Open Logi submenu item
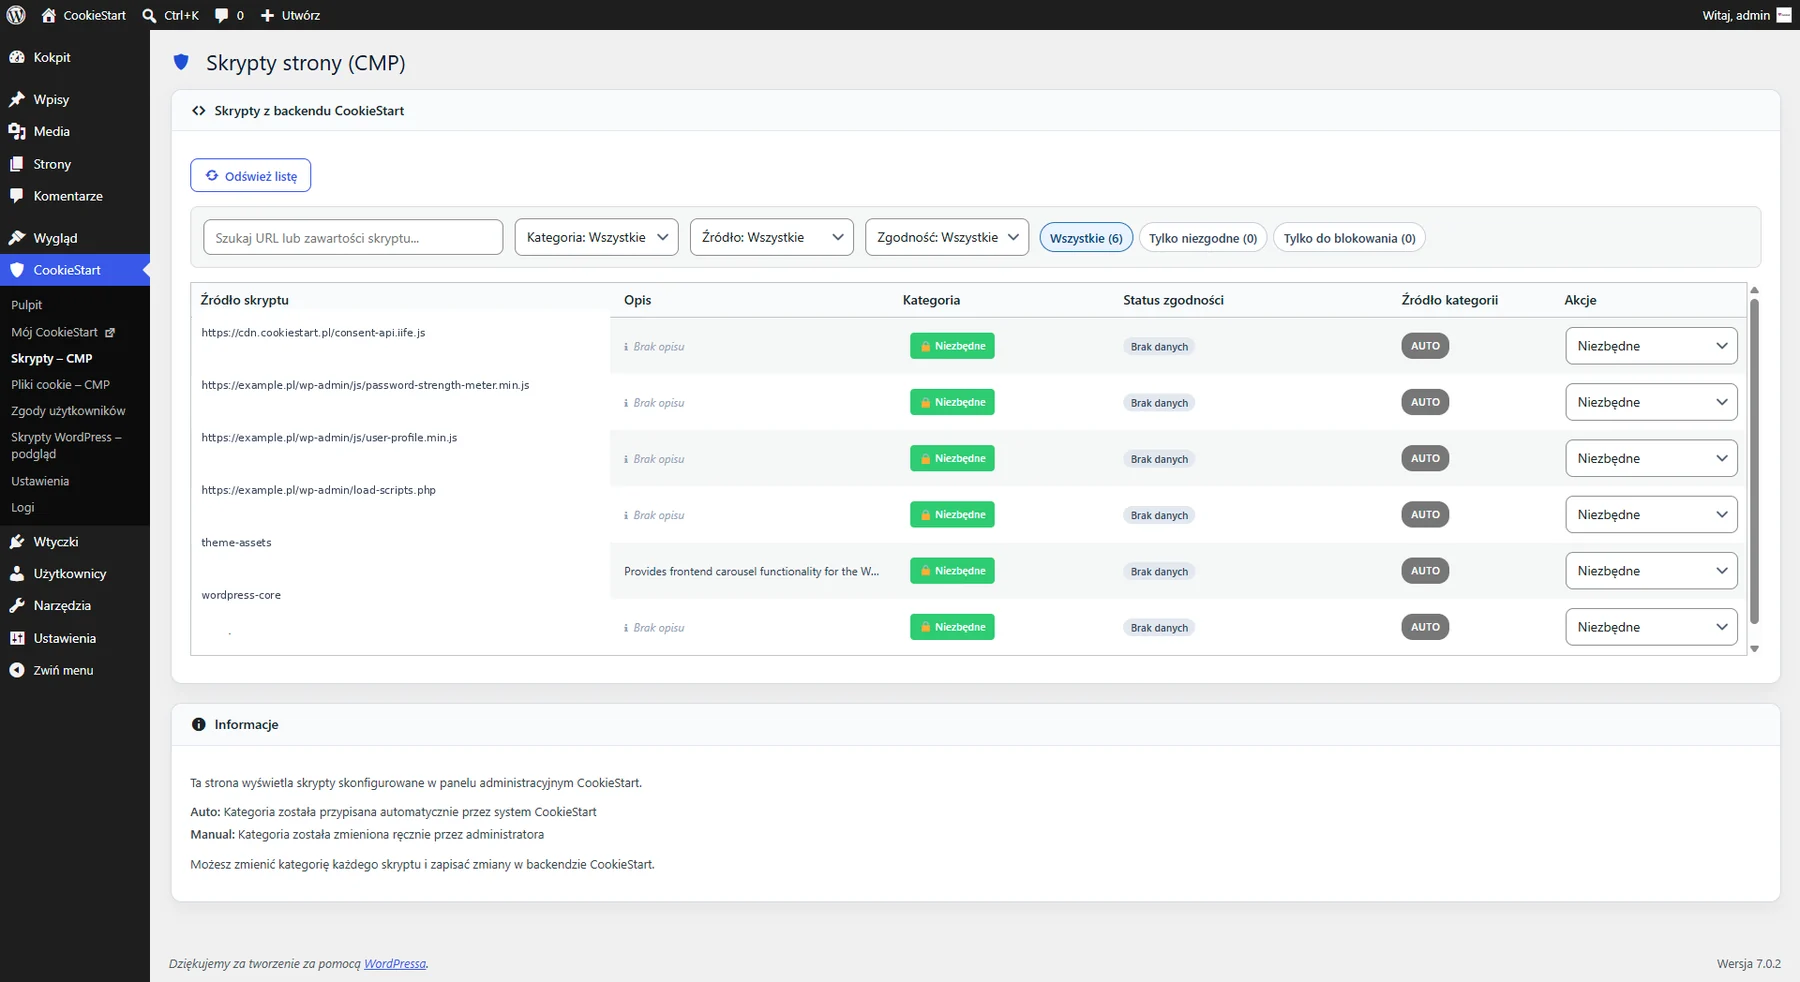The image size is (1800, 982). coord(23,507)
